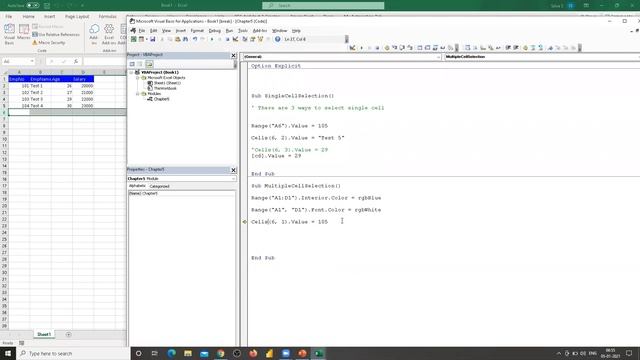Click the Salary header cell in Excel
This screenshot has height=360, width=640.
pos(83,79)
